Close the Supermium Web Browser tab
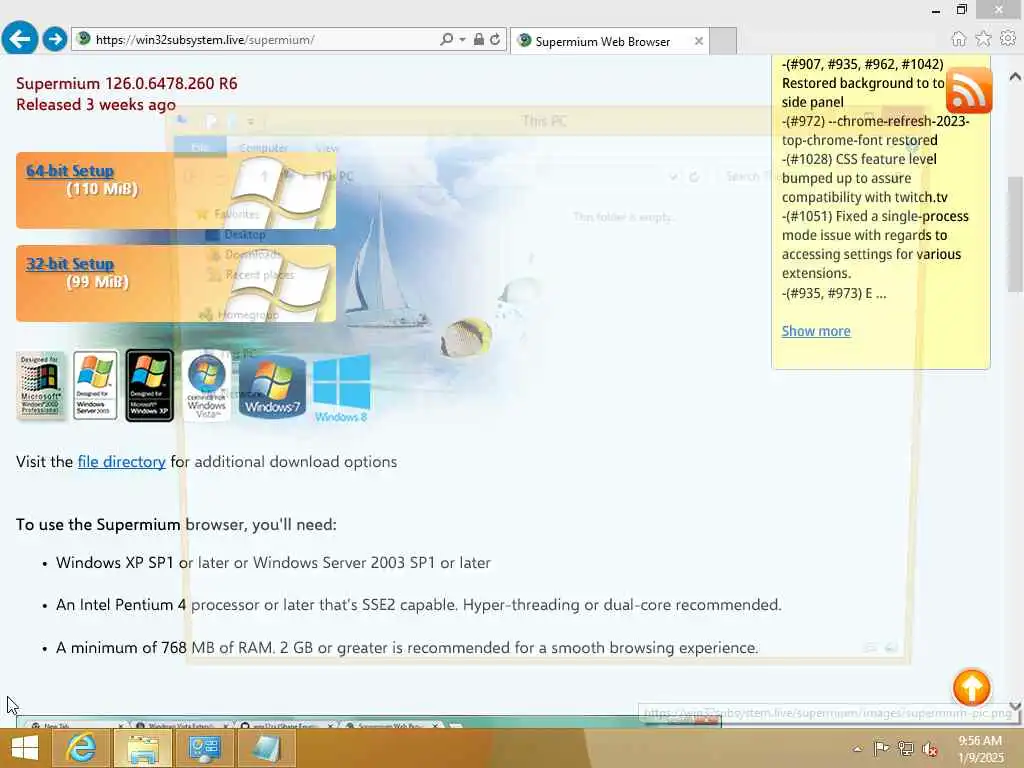 [699, 41]
